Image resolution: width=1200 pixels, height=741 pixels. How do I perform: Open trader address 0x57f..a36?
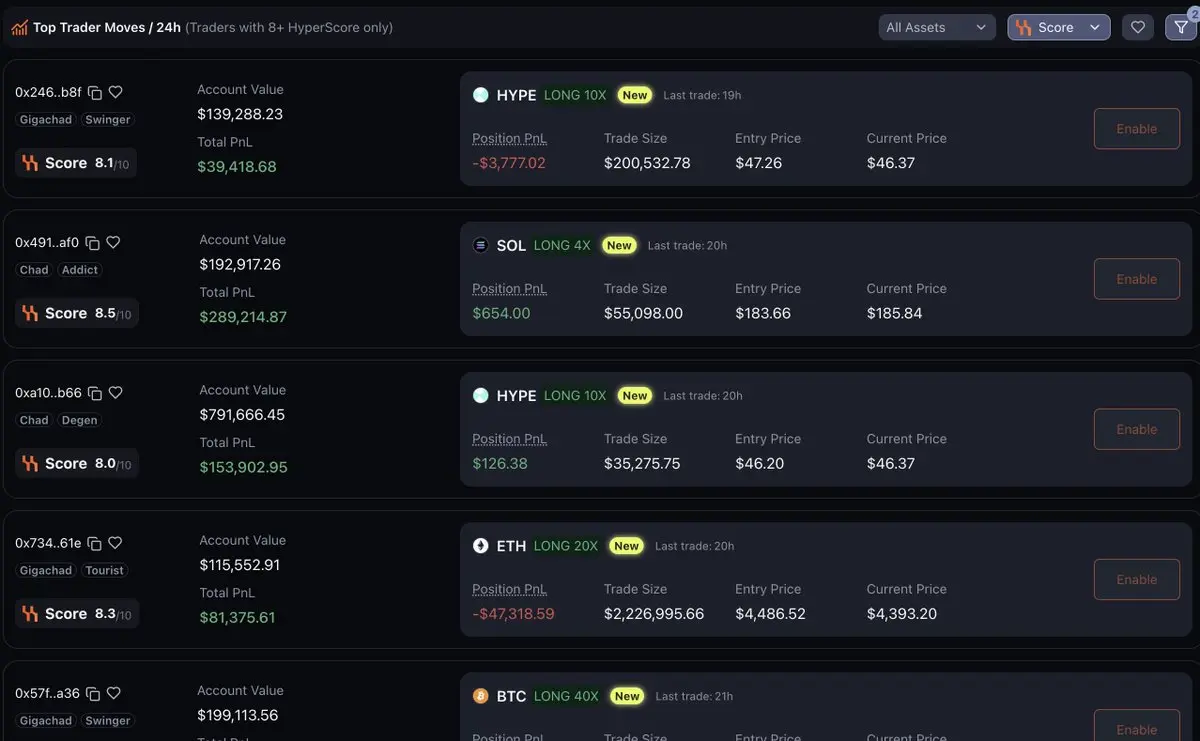(47, 693)
